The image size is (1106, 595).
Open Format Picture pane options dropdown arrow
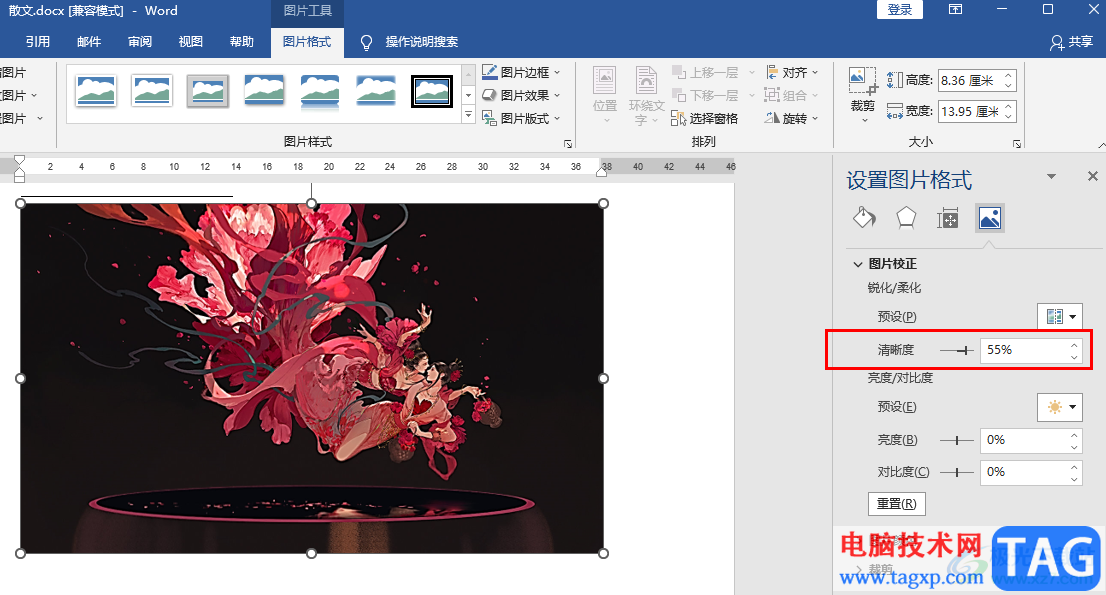click(x=1051, y=176)
